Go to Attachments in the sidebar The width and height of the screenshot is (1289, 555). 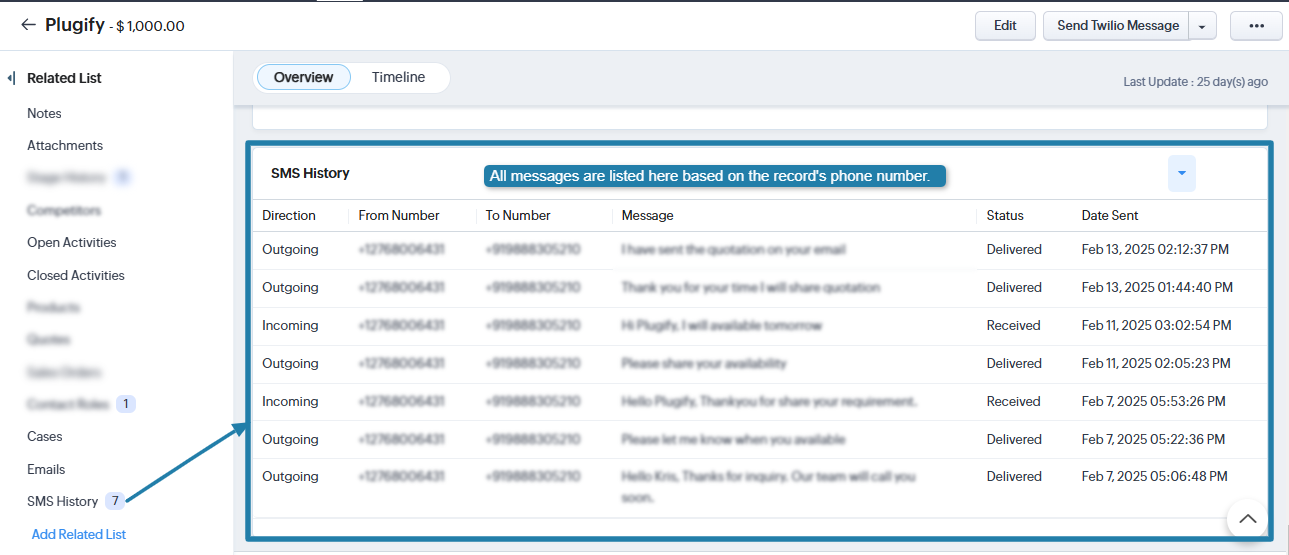65,145
